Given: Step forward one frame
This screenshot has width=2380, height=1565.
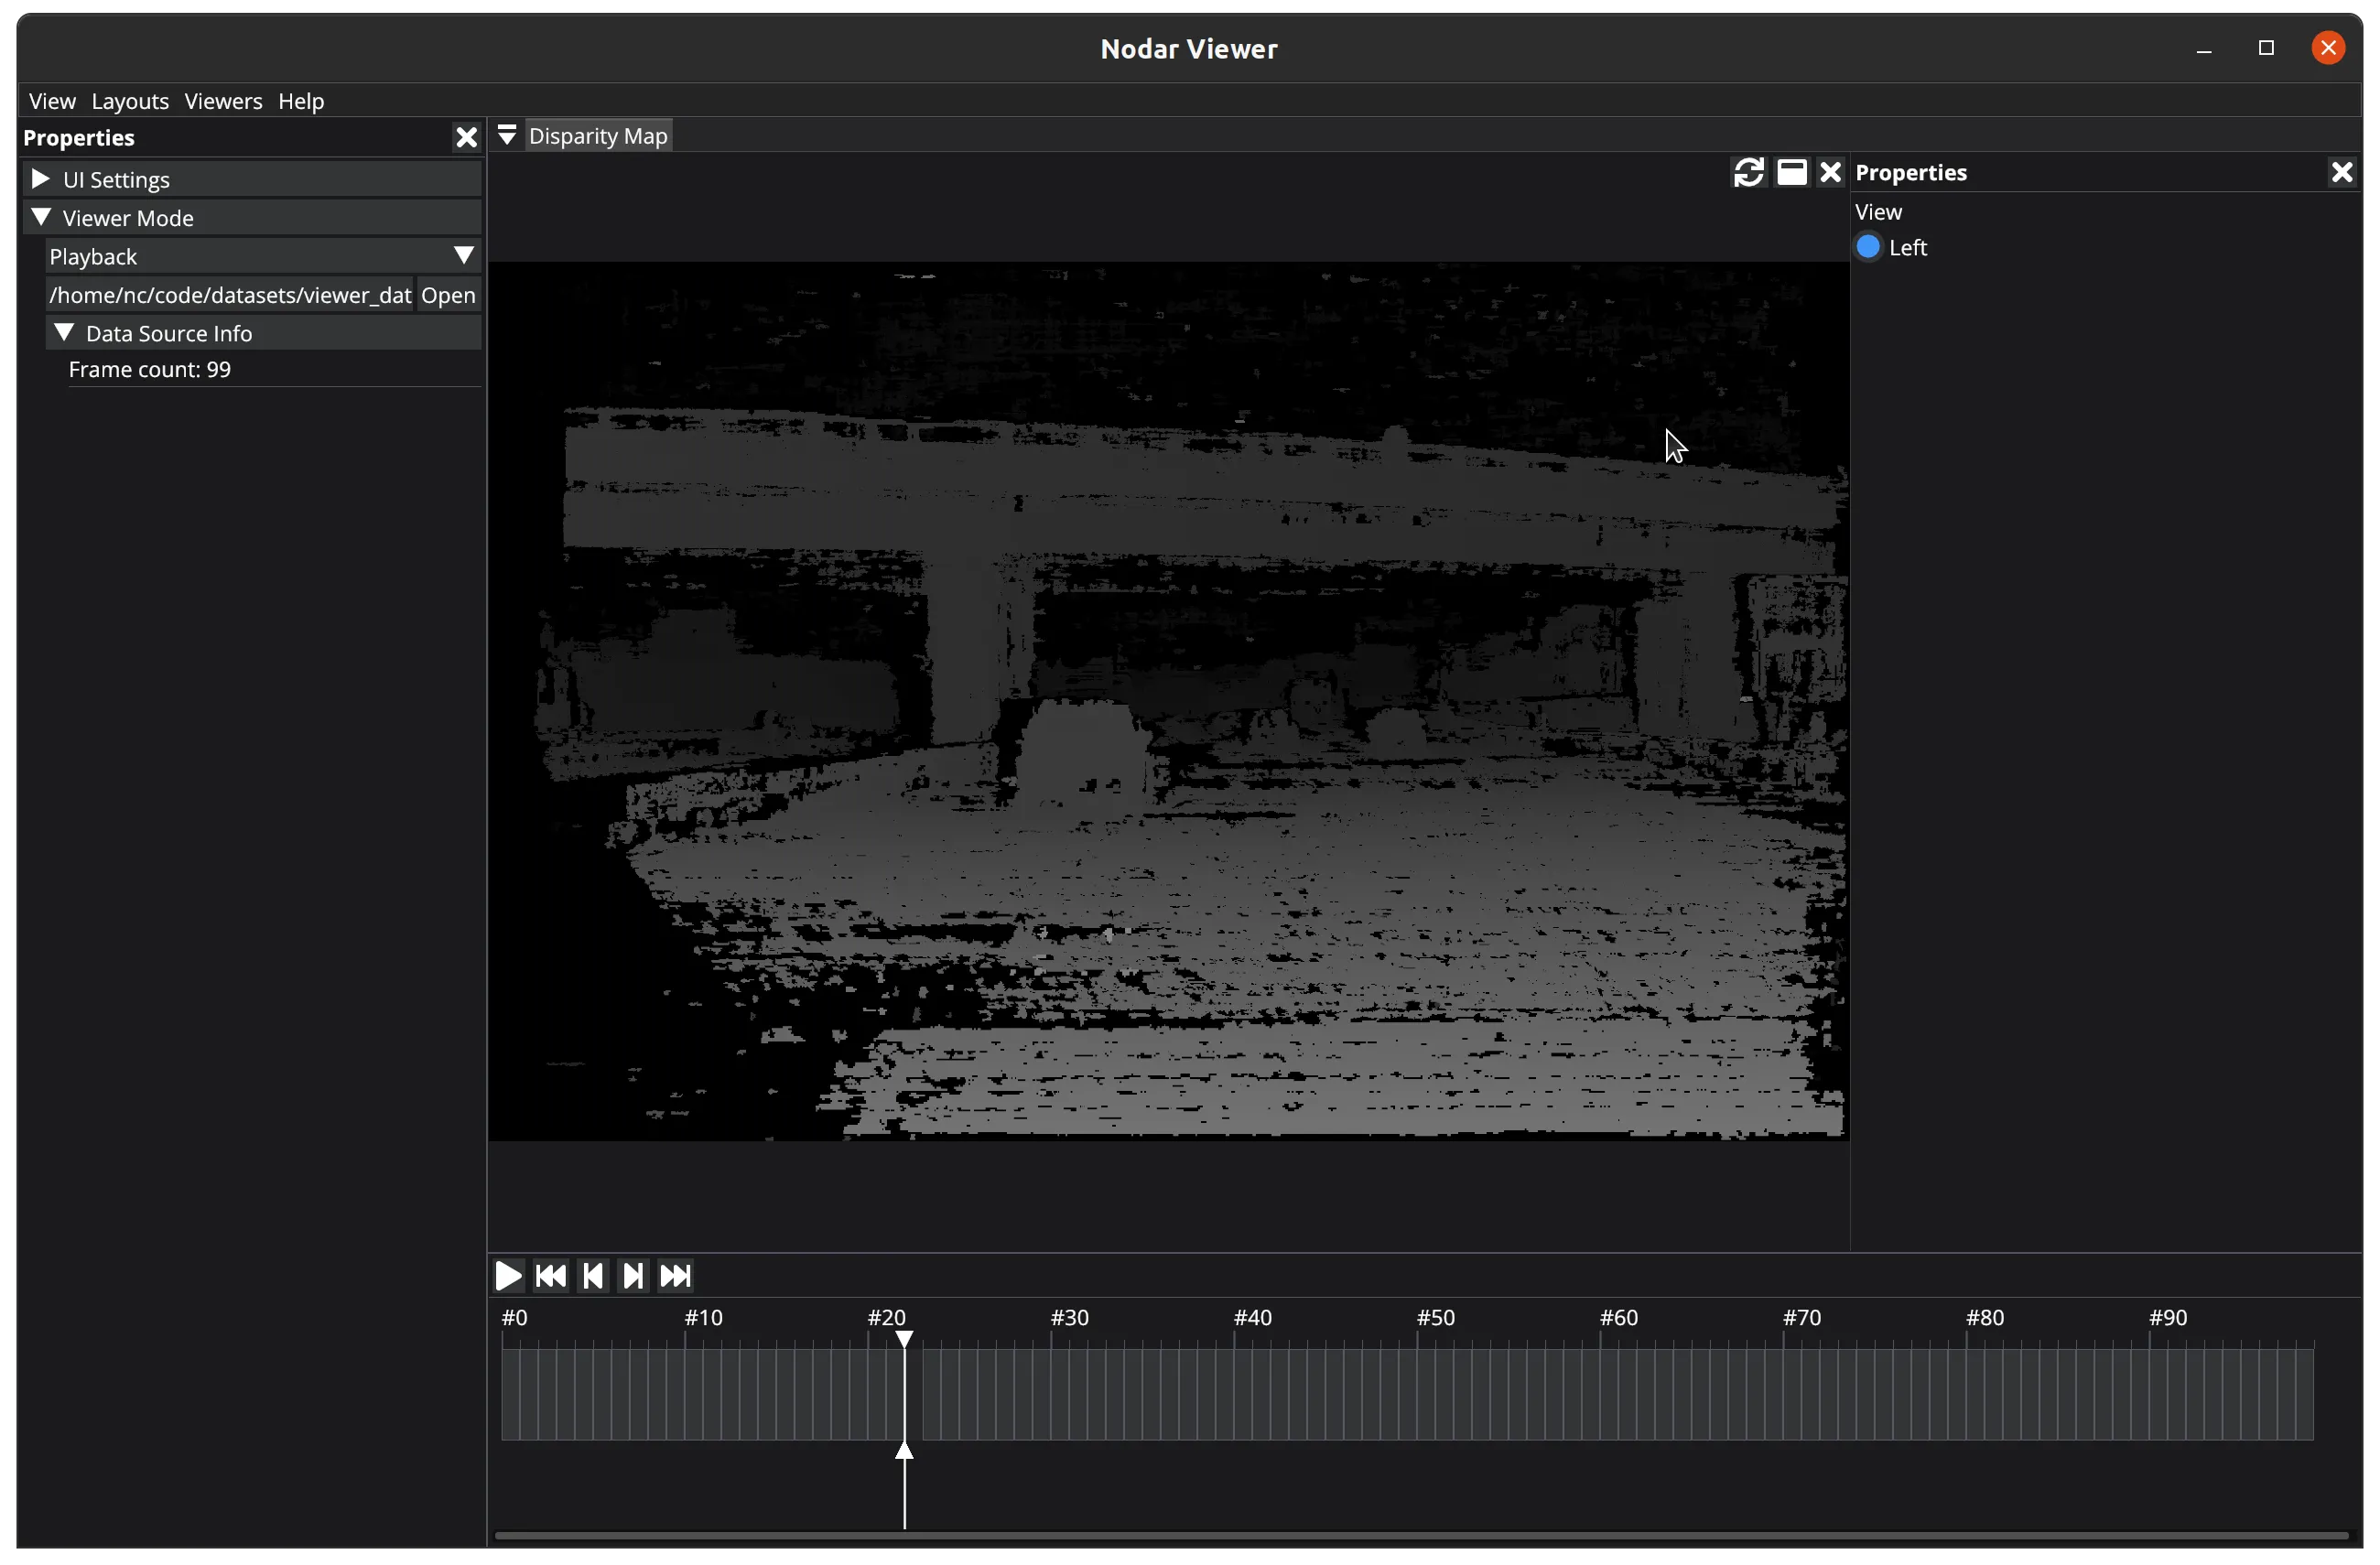Looking at the screenshot, I should pyautogui.click(x=633, y=1276).
